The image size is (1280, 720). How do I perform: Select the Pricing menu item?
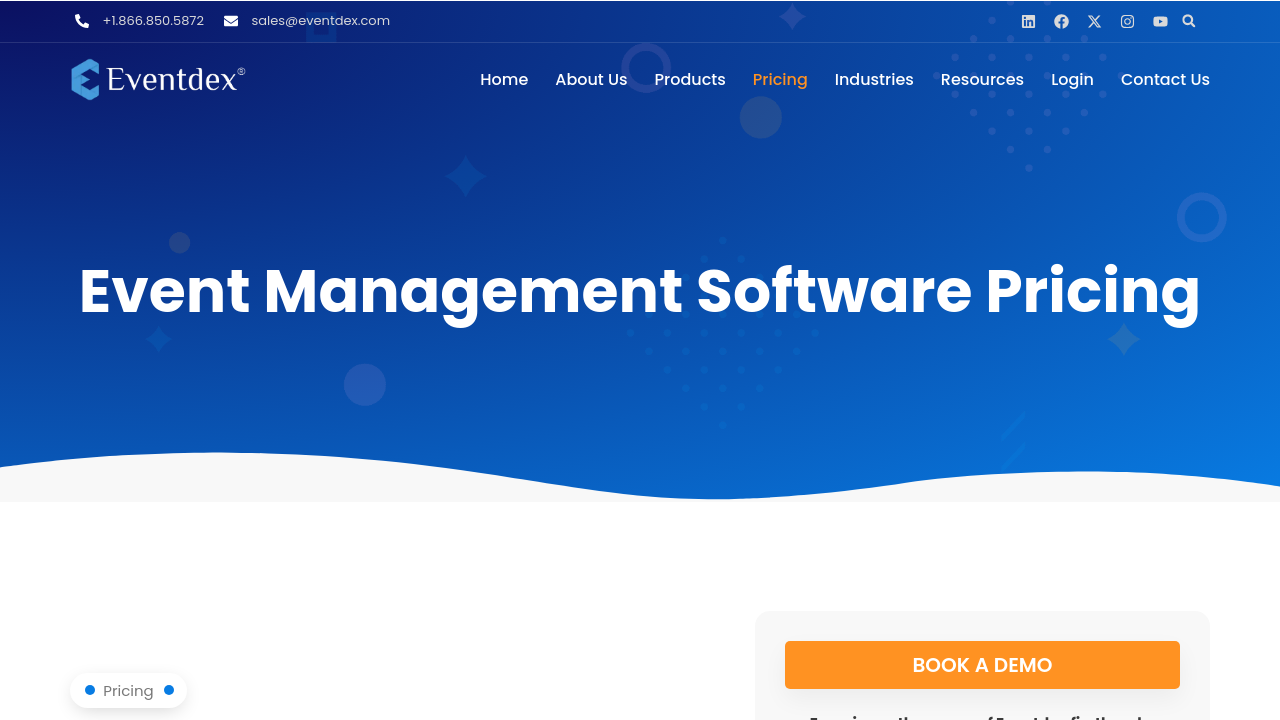pos(780,79)
